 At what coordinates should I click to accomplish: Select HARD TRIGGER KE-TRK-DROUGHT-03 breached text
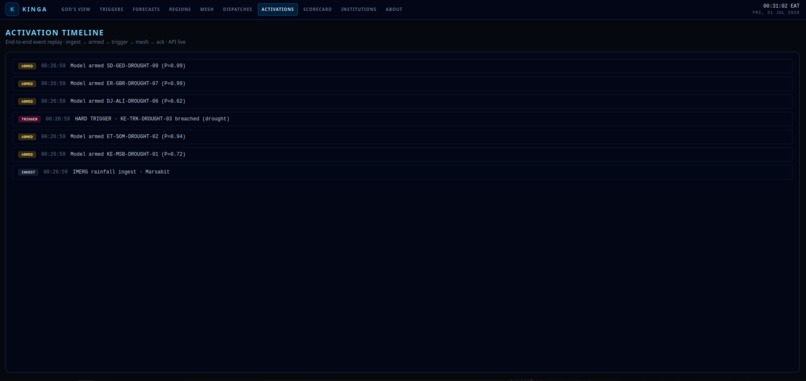tap(152, 119)
